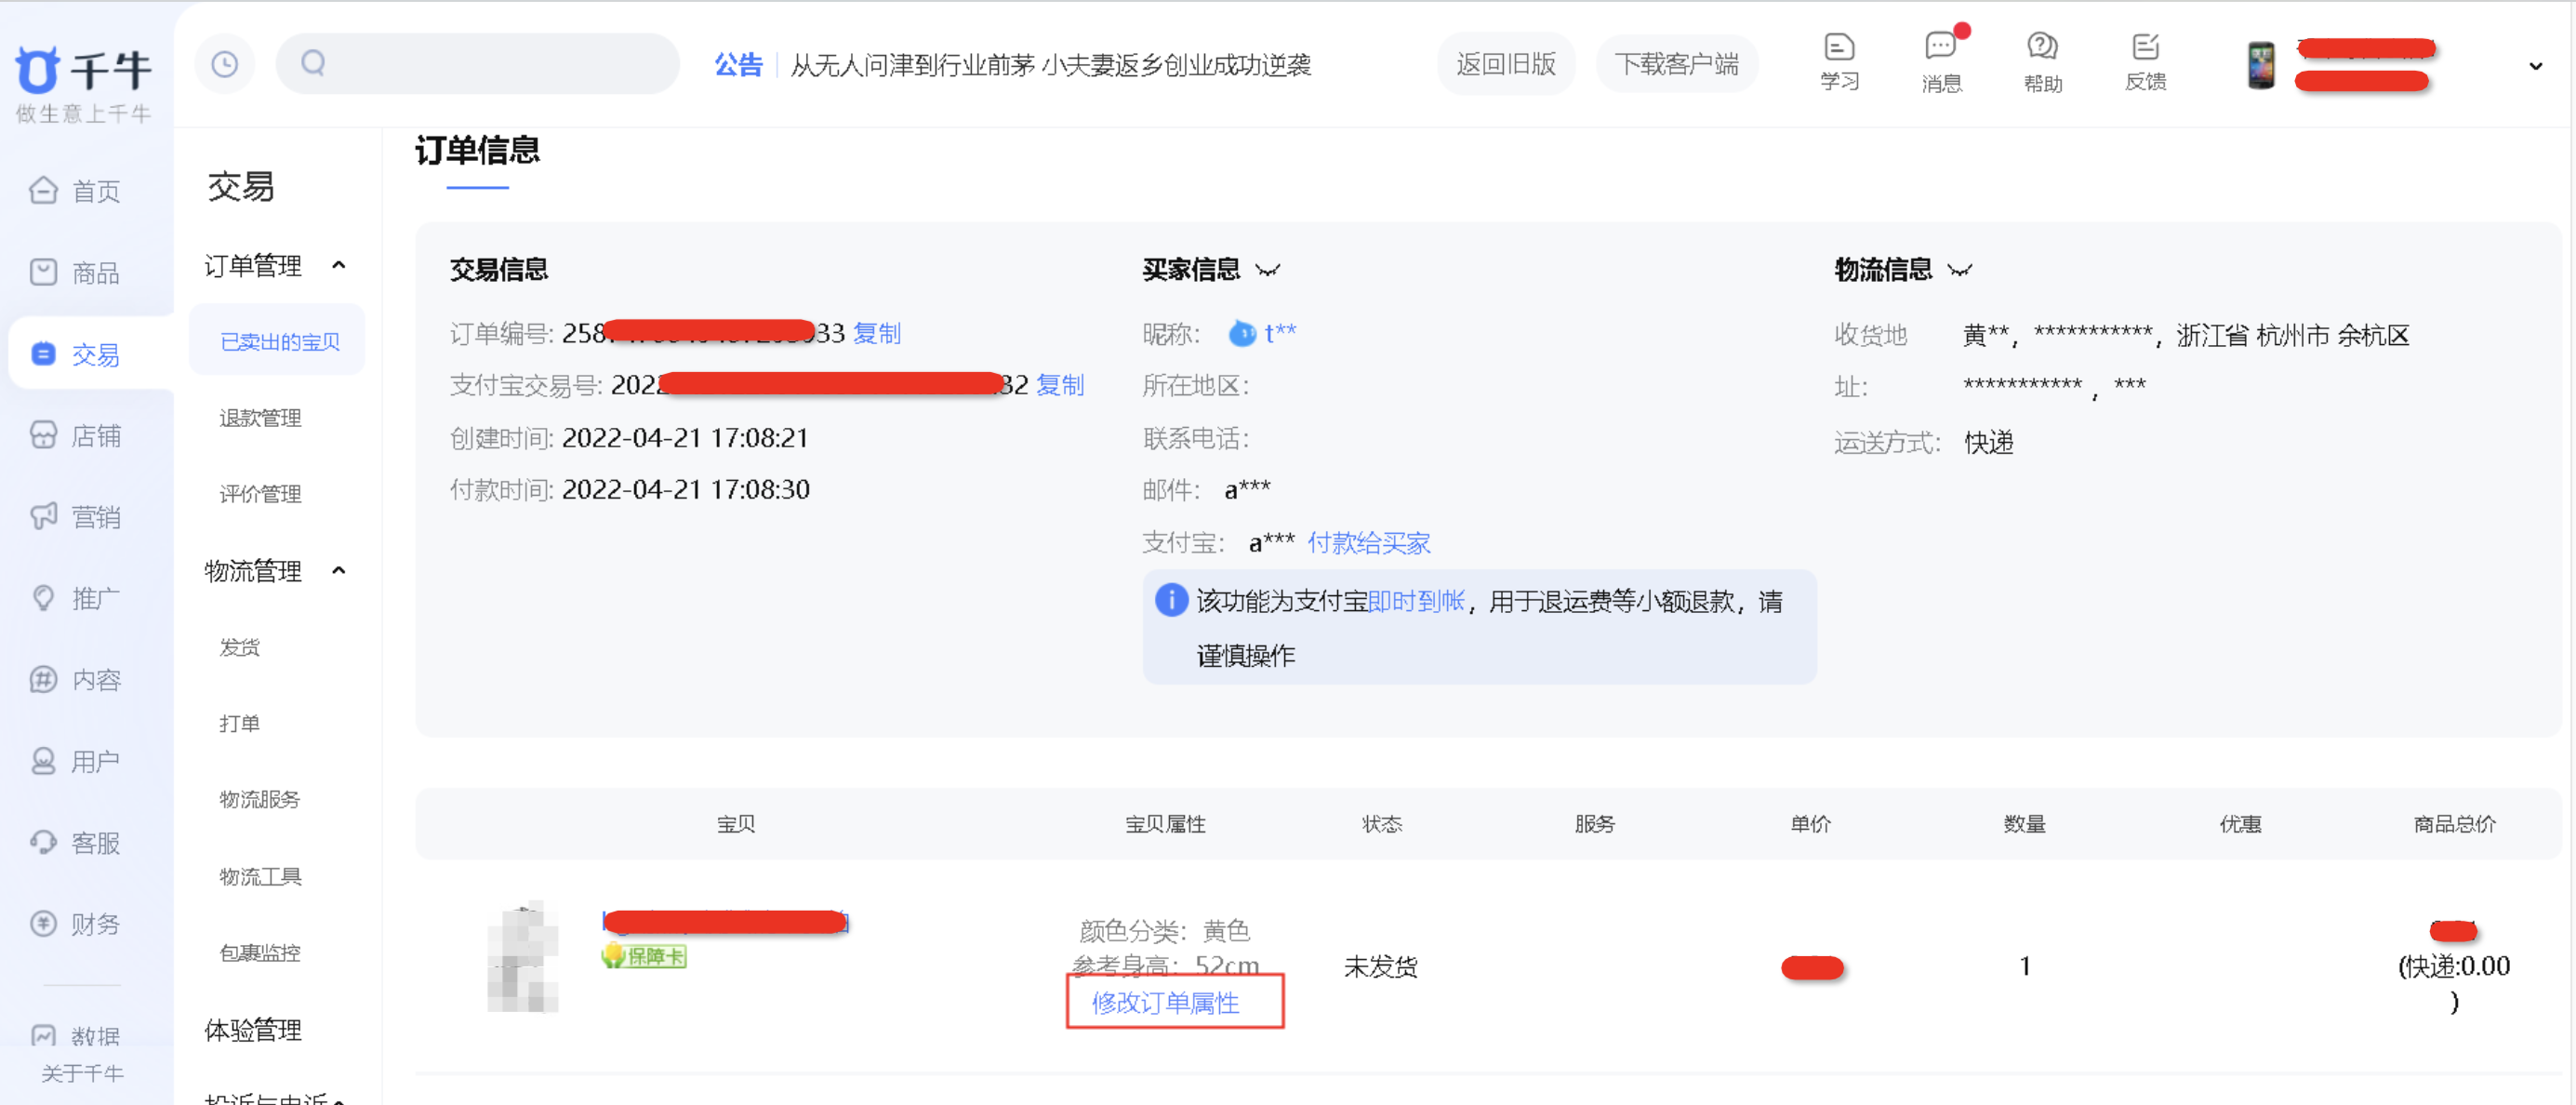The width and height of the screenshot is (2576, 1105).
Task: Copy the 支付宝交易号 with 复制 link
Action: [x=1060, y=385]
